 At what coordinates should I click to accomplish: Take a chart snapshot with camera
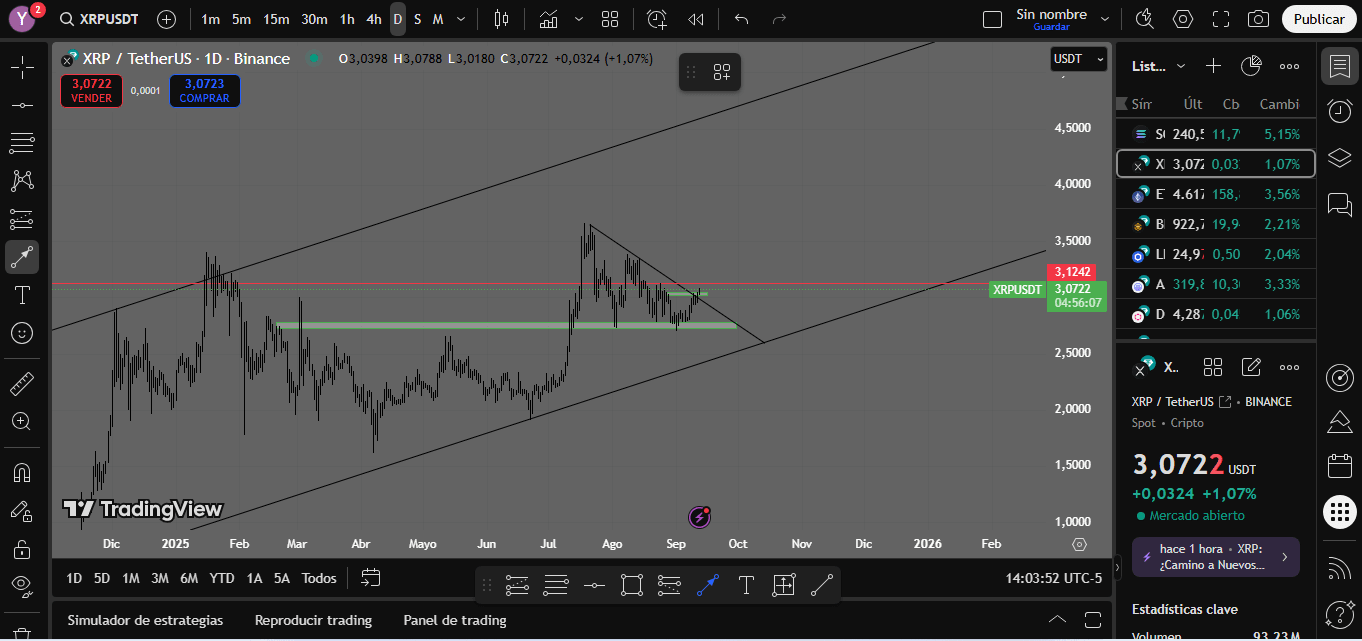(x=1259, y=19)
